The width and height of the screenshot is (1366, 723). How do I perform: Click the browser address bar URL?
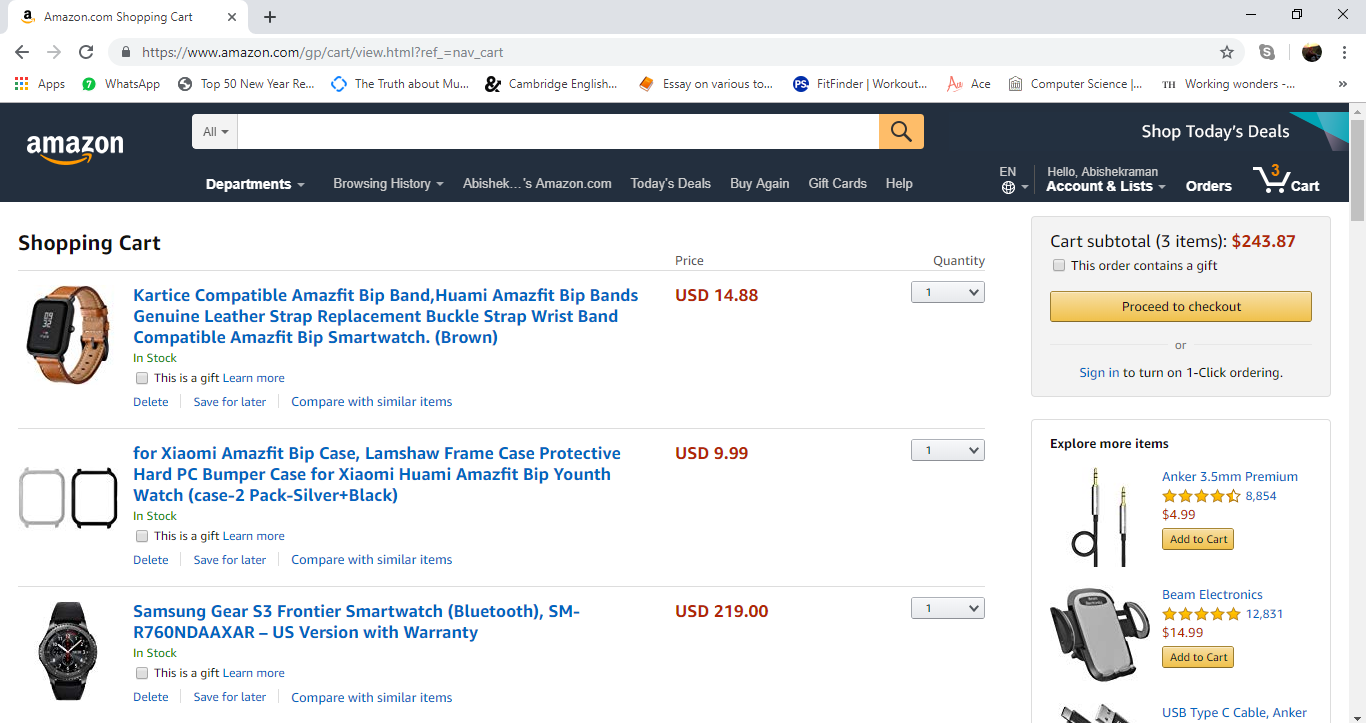point(322,52)
